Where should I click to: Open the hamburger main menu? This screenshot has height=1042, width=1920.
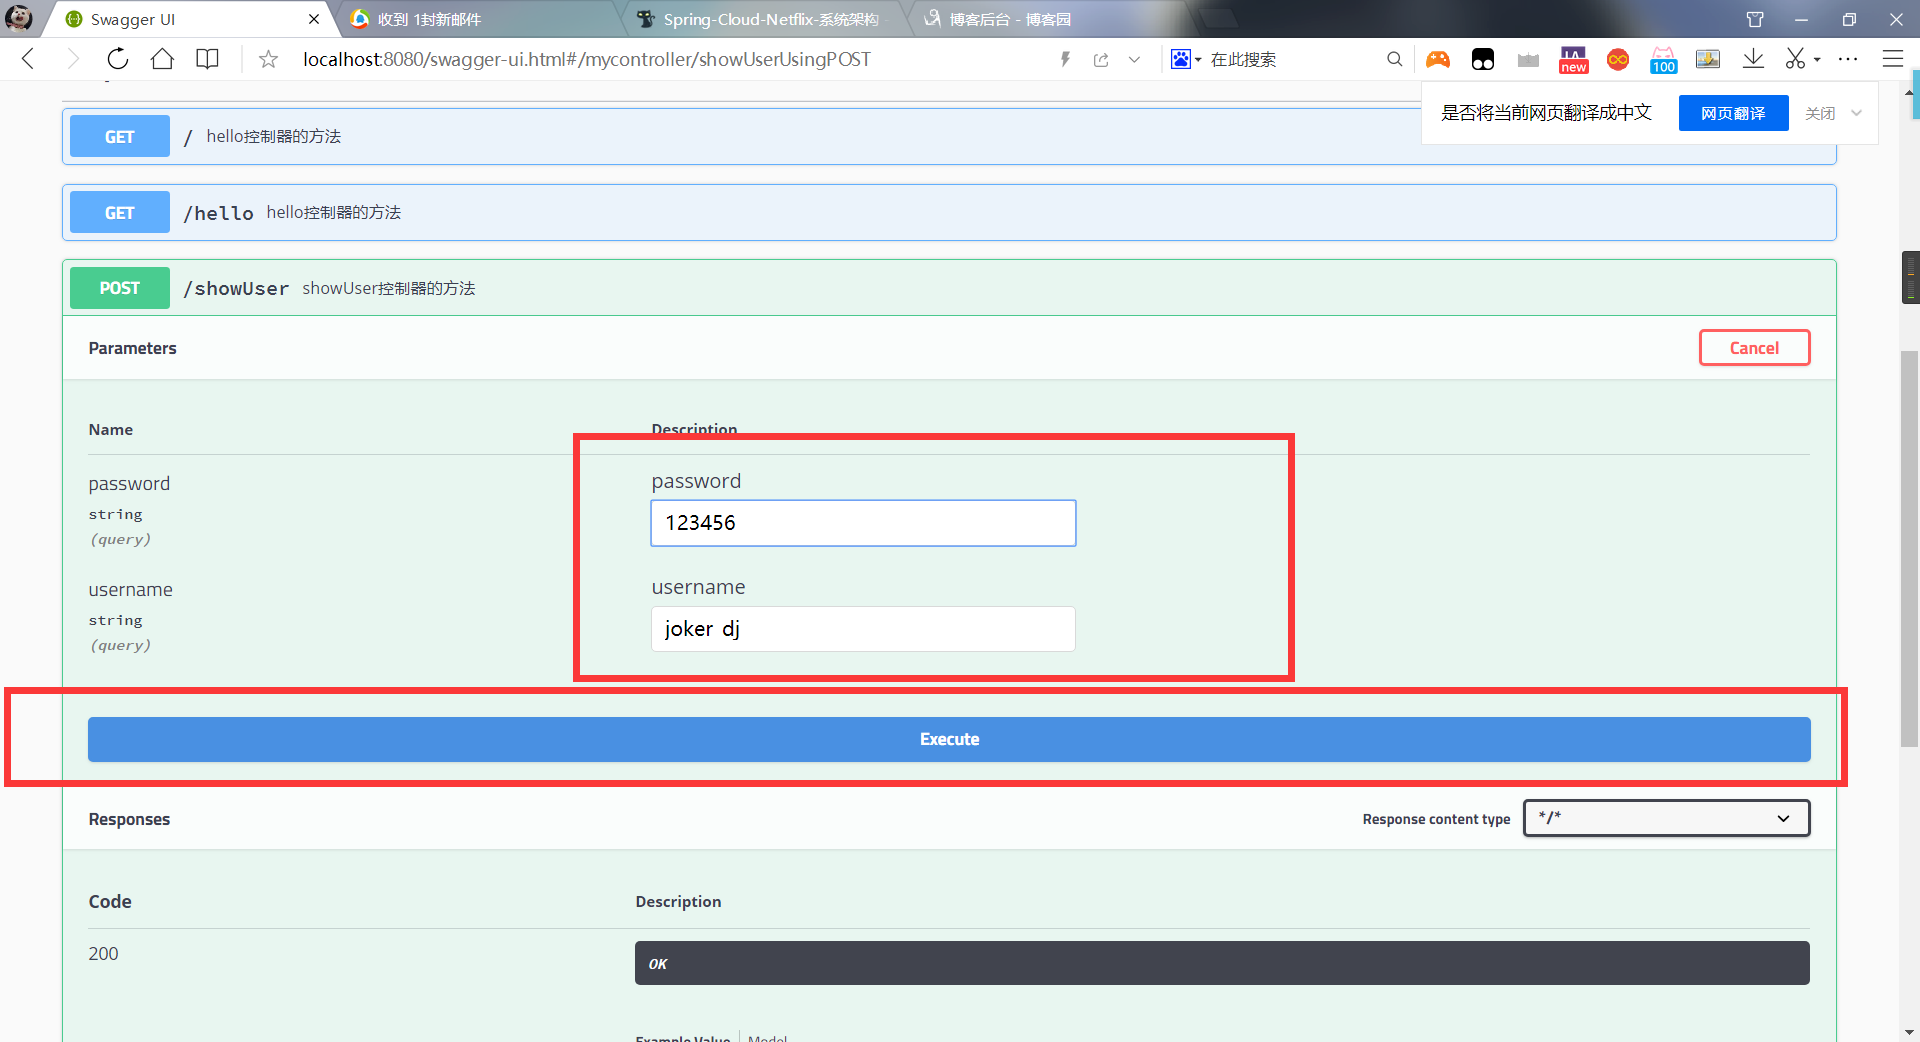pyautogui.click(x=1892, y=59)
